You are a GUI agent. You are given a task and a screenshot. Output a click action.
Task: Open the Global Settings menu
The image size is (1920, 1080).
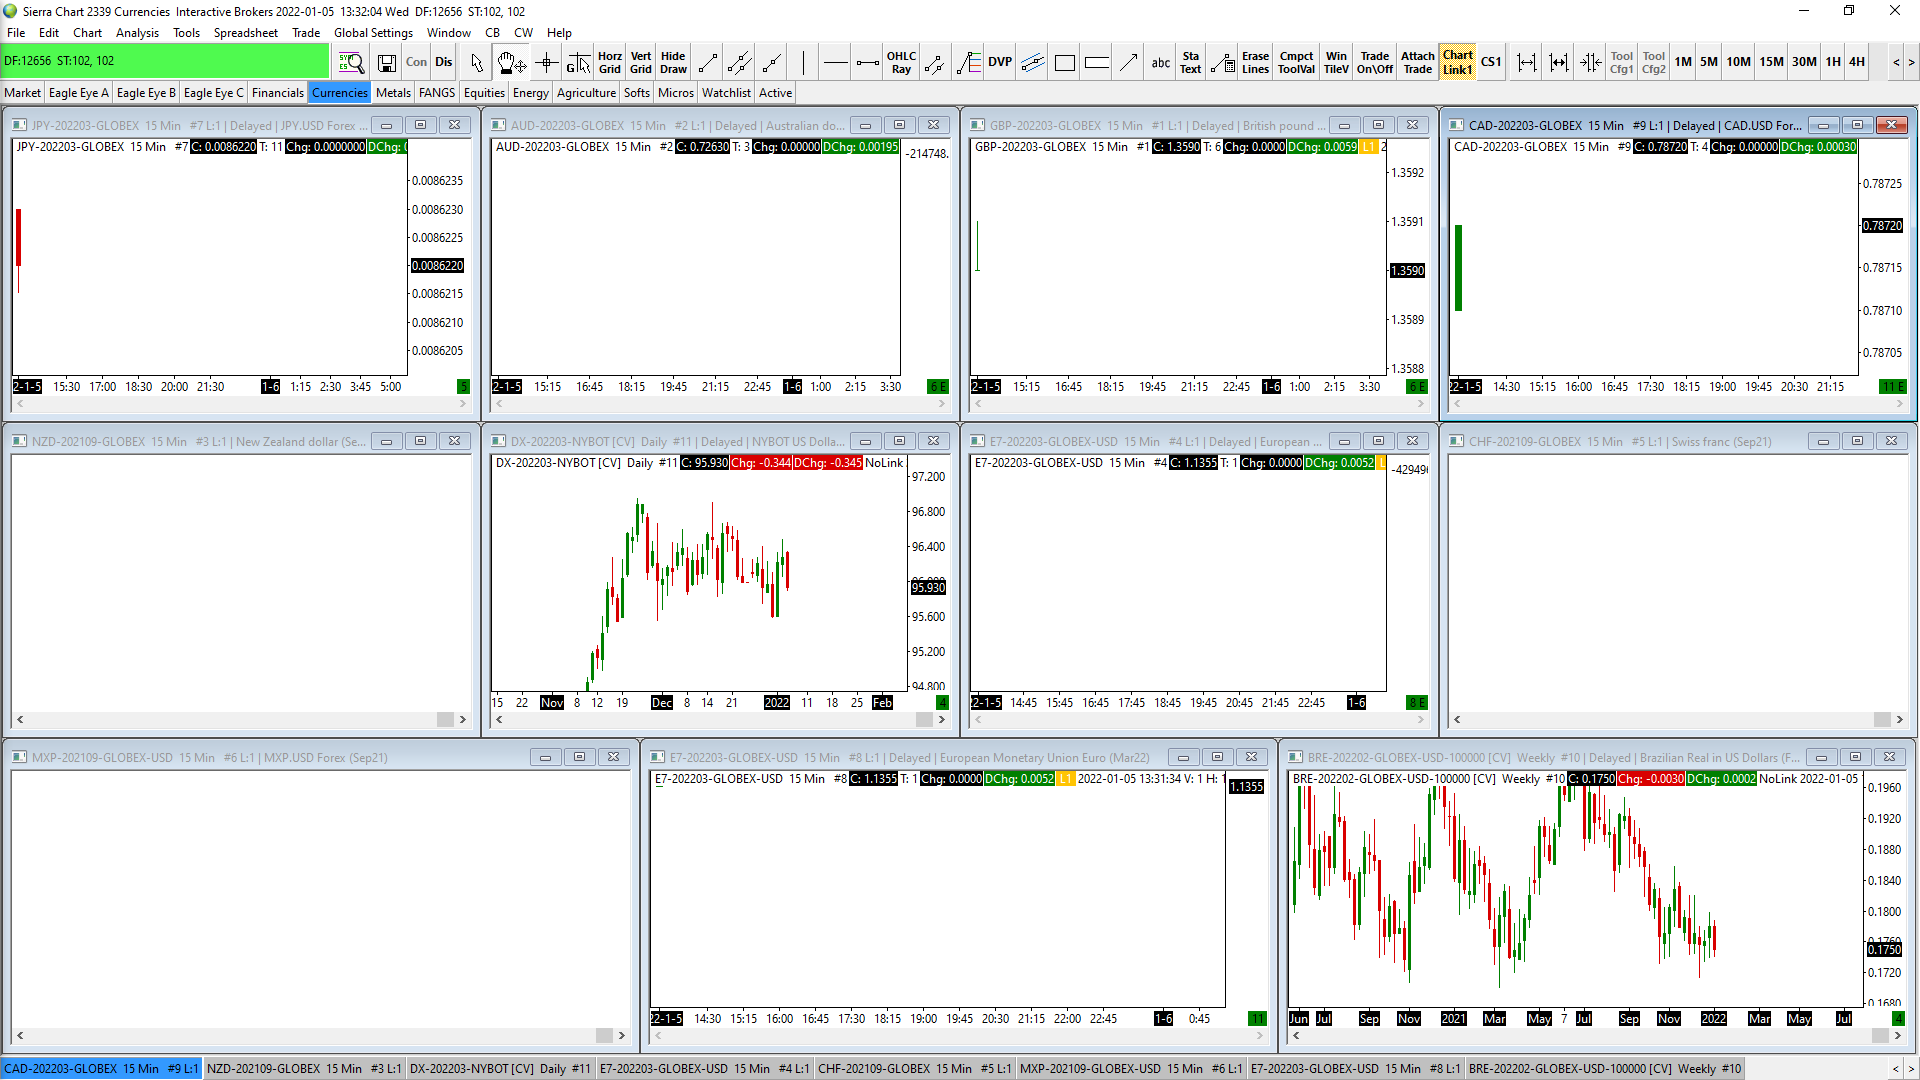pyautogui.click(x=373, y=33)
